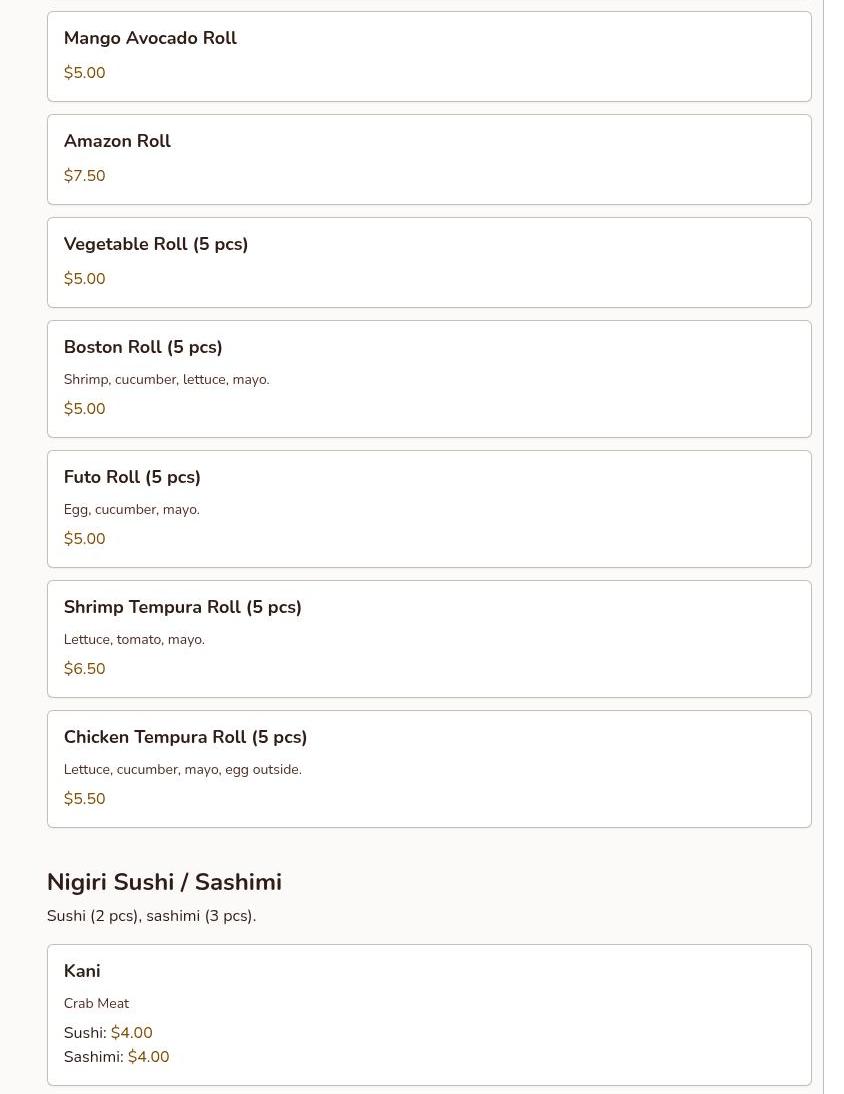Screen dimensions: 844x1094
Task: Open the Chicken Tempura Roll (5 pcs) item
Action: (x=185, y=737)
